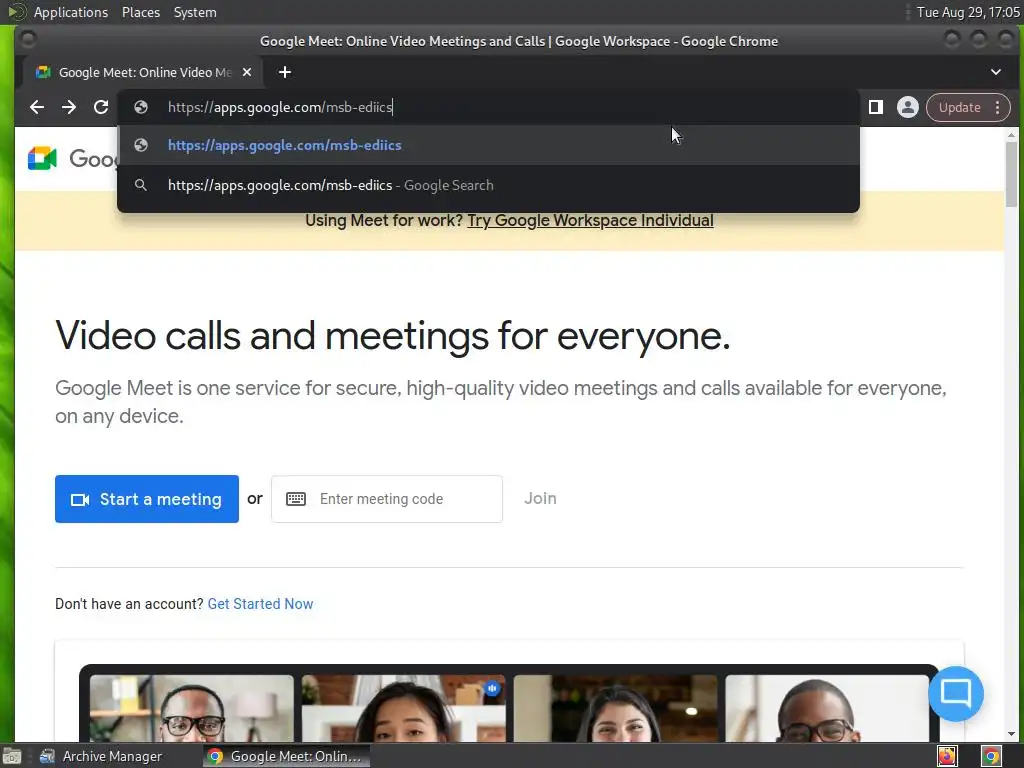The width and height of the screenshot is (1024, 768).
Task: Select the Google Meet Chrome taskbar item
Action: pos(285,756)
